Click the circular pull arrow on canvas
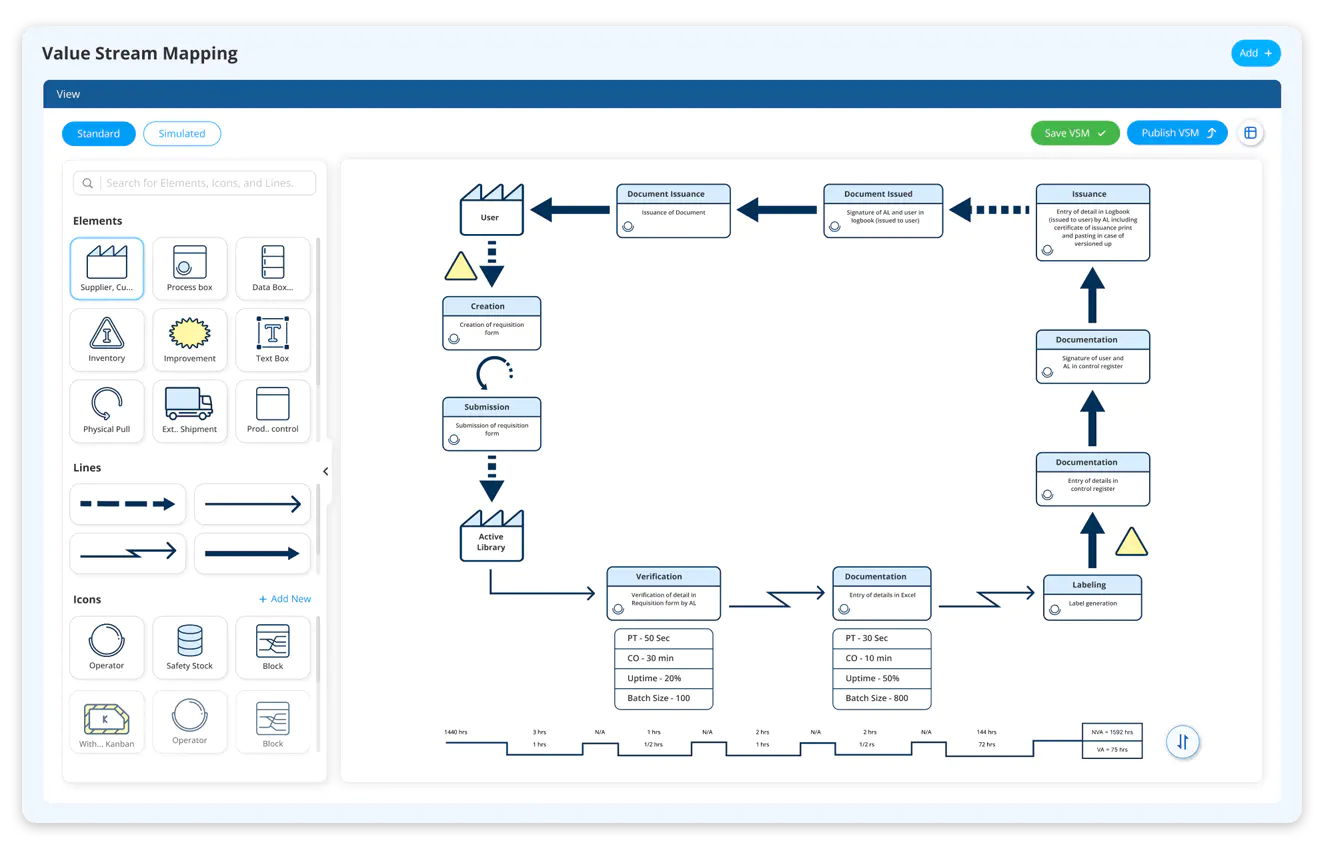 click(x=493, y=374)
